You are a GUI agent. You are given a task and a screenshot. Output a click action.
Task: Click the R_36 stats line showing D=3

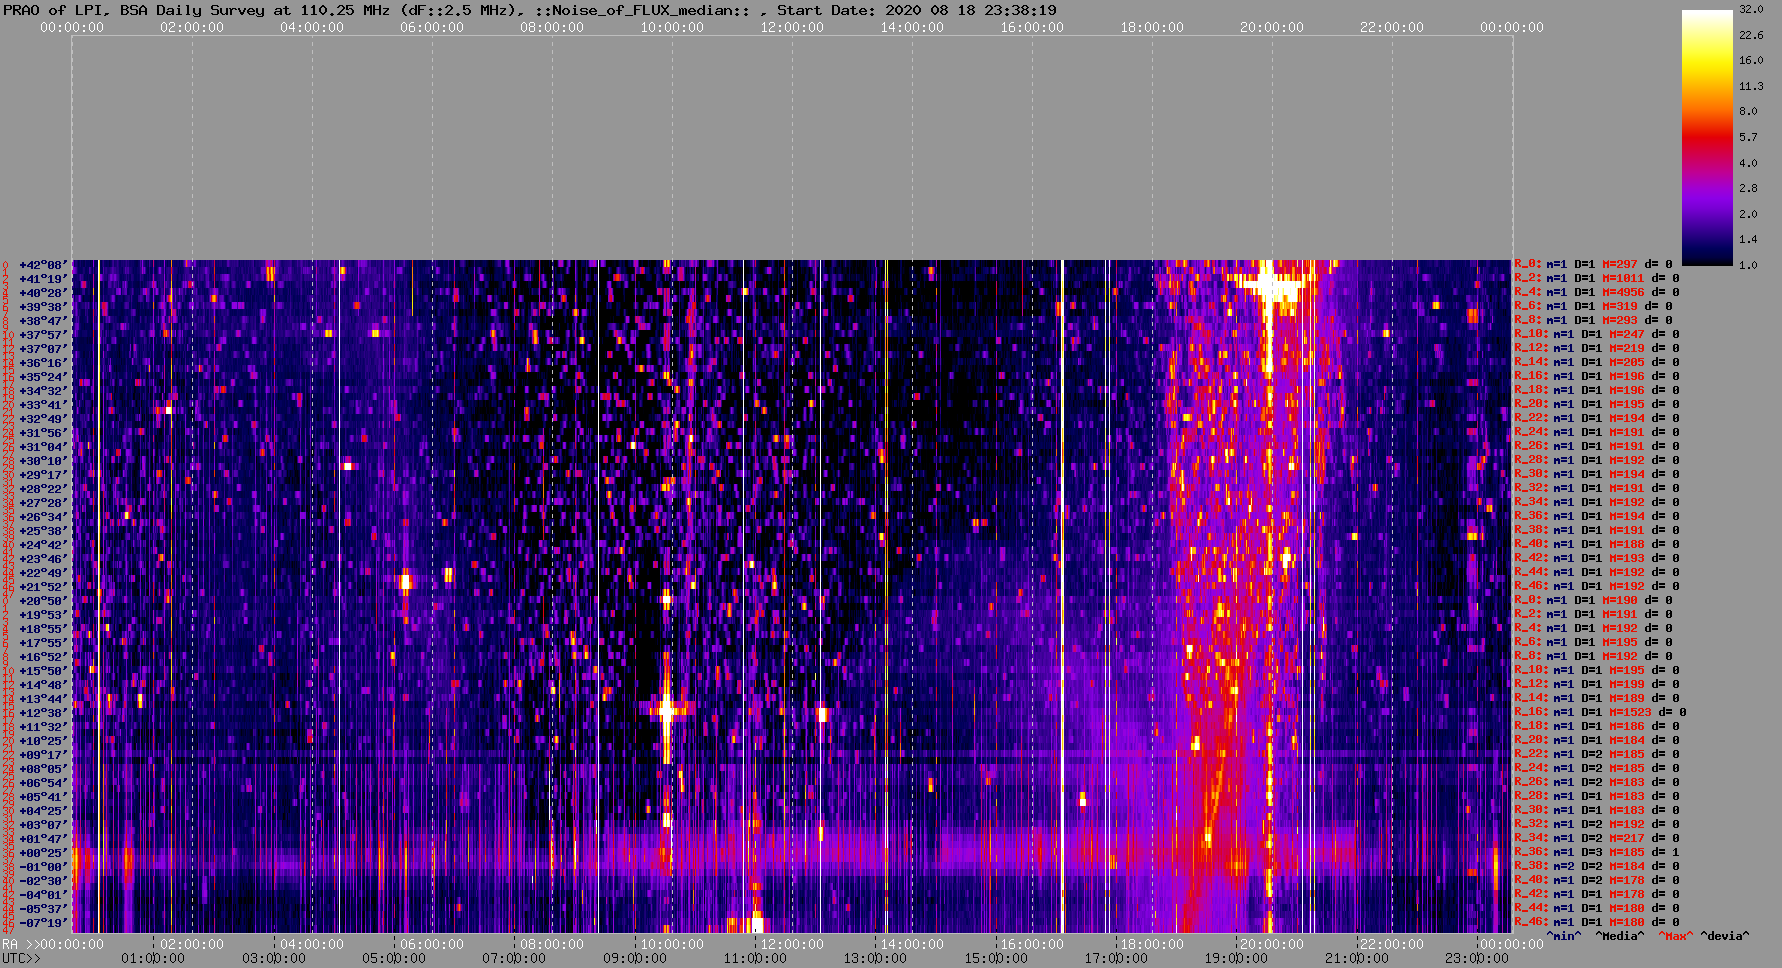point(1597,853)
